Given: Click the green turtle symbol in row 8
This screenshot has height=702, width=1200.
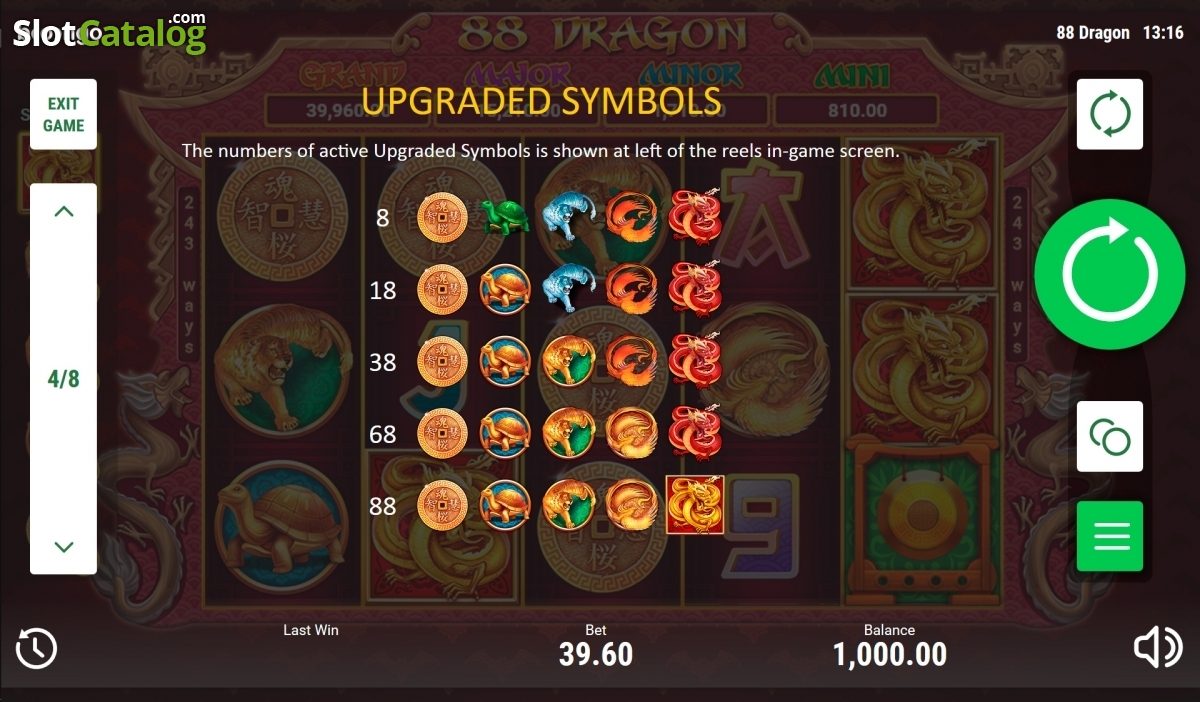Looking at the screenshot, I should click(x=505, y=217).
